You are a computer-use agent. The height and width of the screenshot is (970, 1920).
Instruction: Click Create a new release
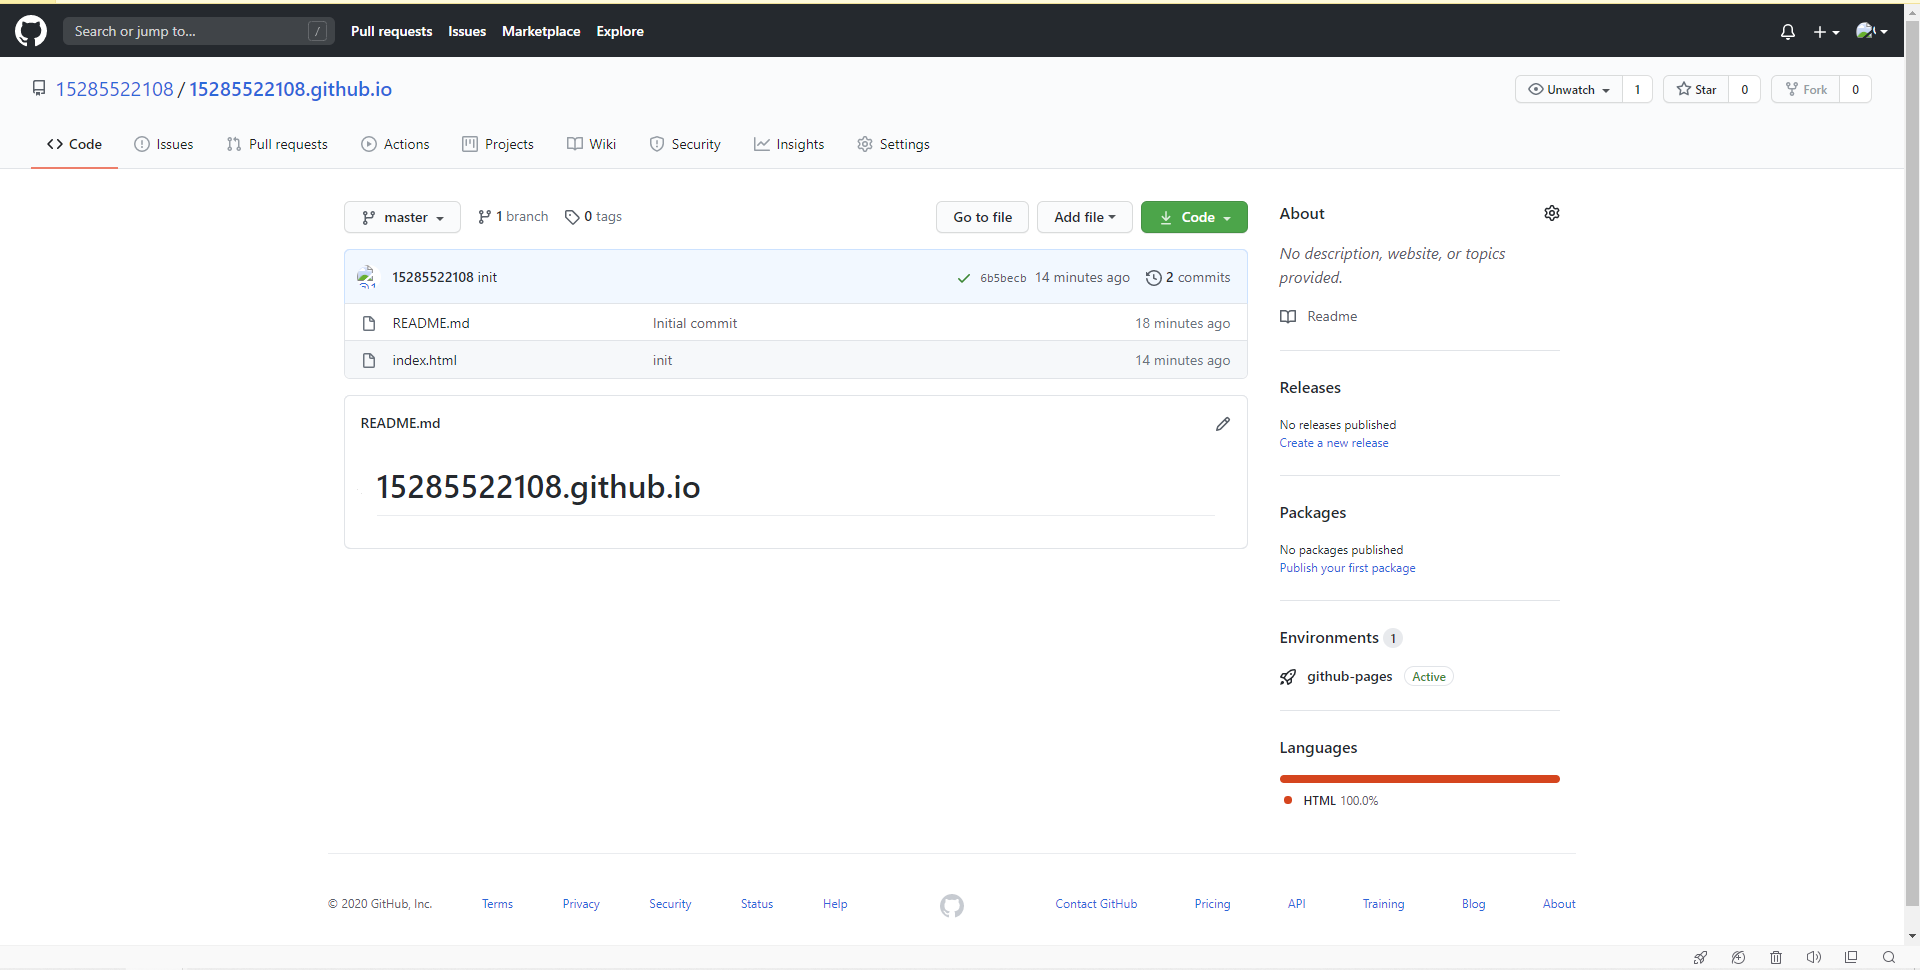(x=1334, y=443)
